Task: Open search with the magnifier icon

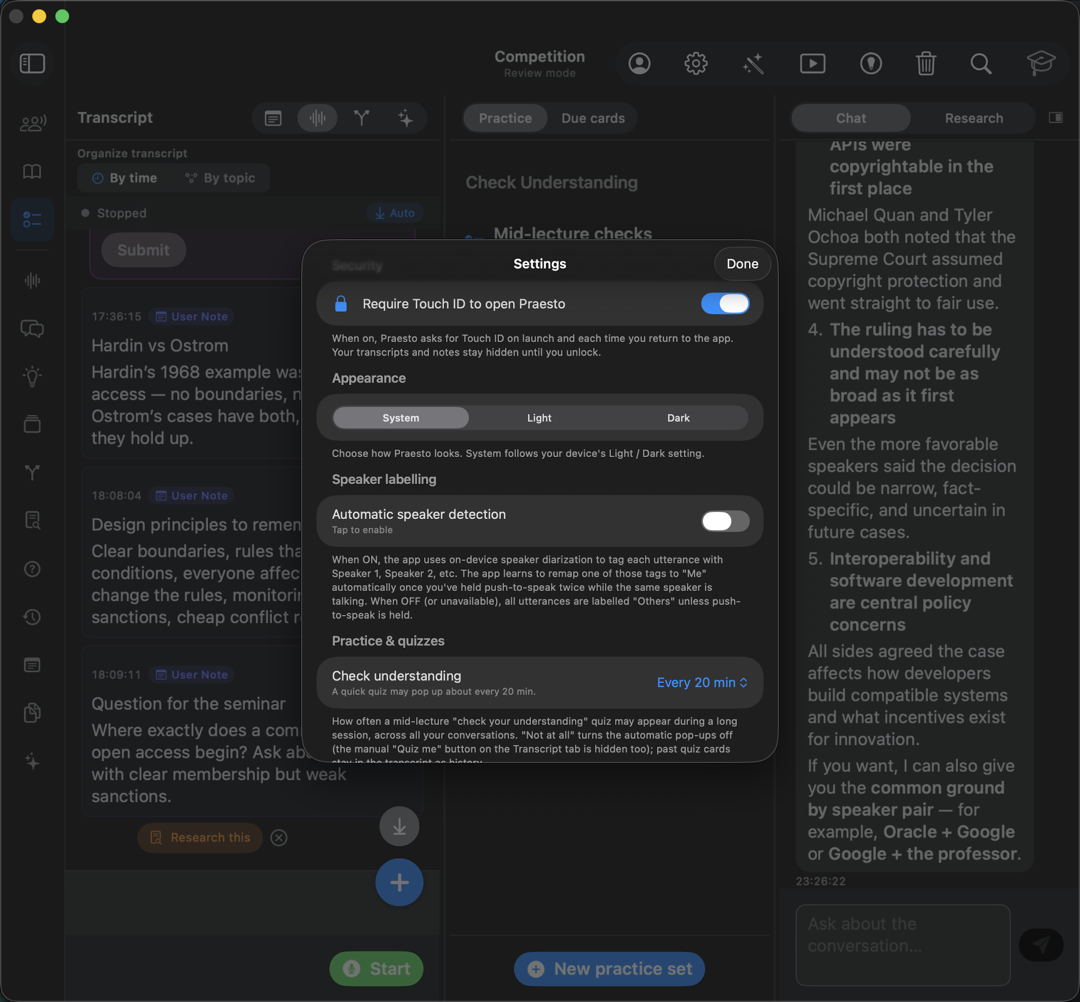Action: (x=981, y=63)
